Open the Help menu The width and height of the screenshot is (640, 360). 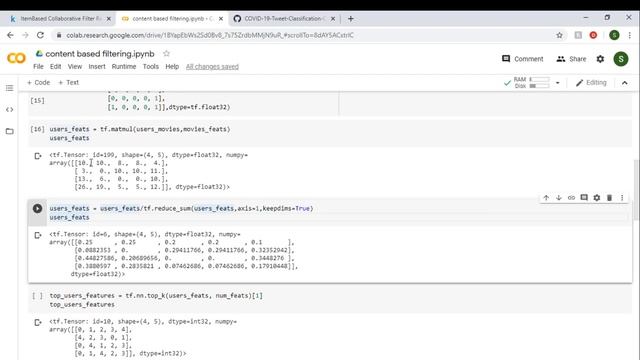172,67
